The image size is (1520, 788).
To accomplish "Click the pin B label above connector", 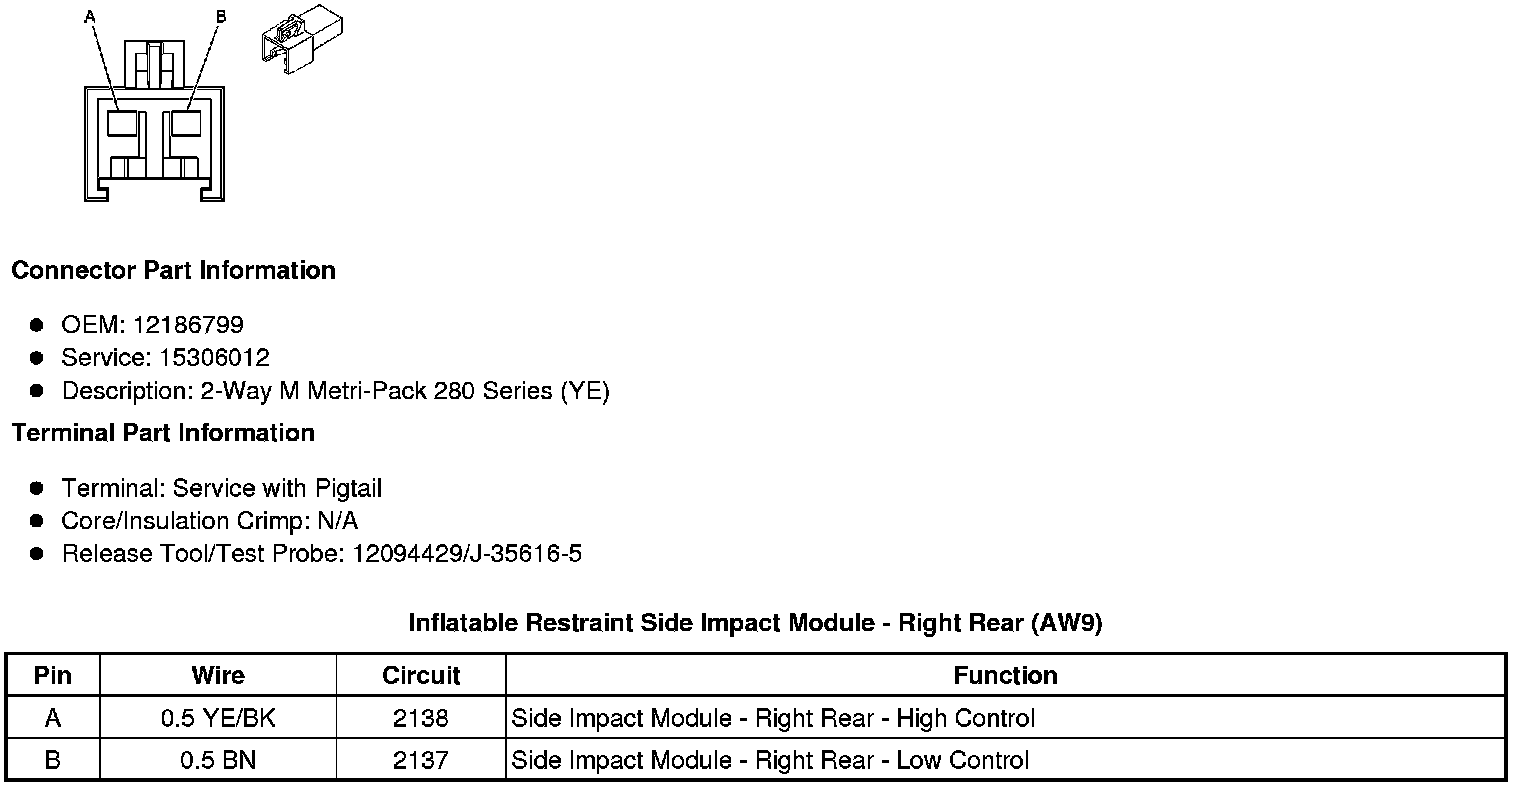I will point(221,16).
